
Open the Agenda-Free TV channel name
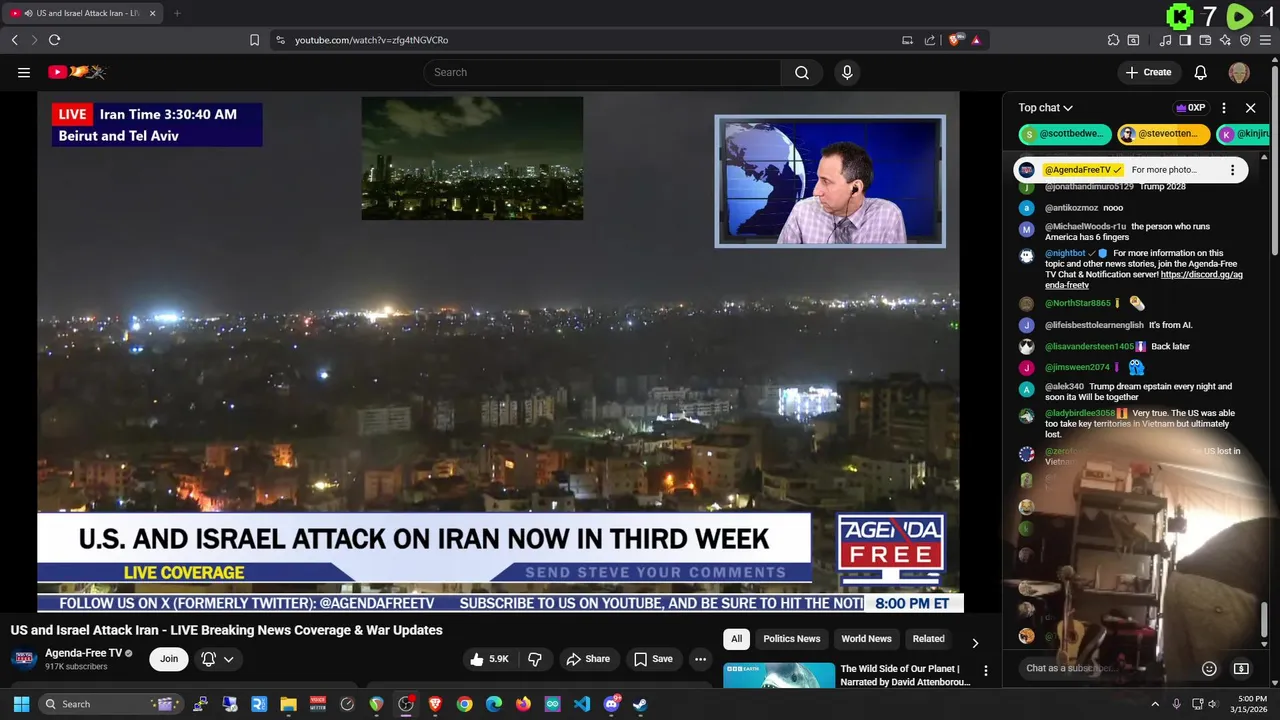click(x=83, y=653)
